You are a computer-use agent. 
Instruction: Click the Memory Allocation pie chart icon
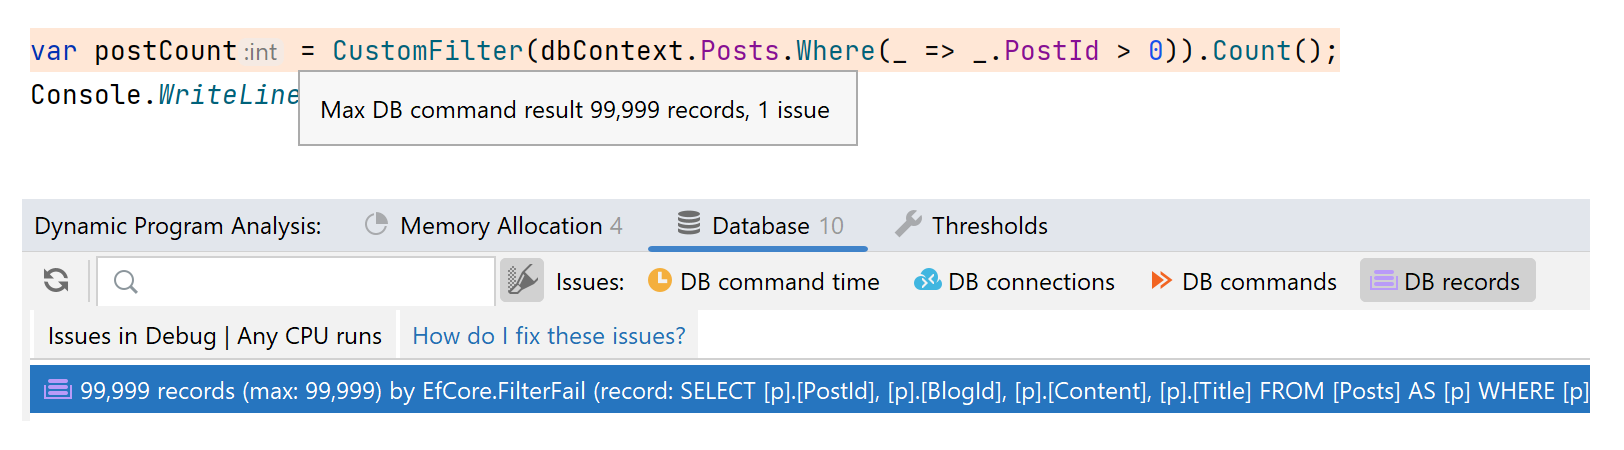click(376, 225)
